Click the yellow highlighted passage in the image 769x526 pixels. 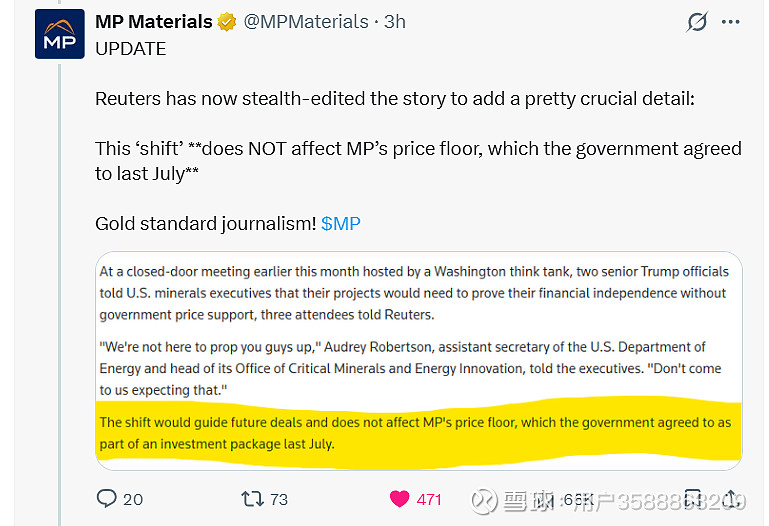click(418, 432)
